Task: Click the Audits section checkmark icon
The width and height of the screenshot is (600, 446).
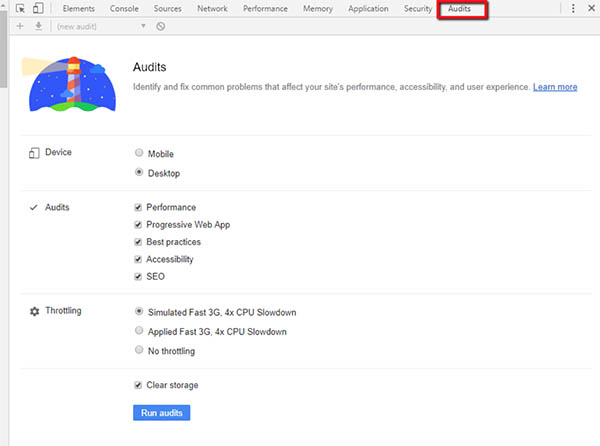Action: click(34, 207)
